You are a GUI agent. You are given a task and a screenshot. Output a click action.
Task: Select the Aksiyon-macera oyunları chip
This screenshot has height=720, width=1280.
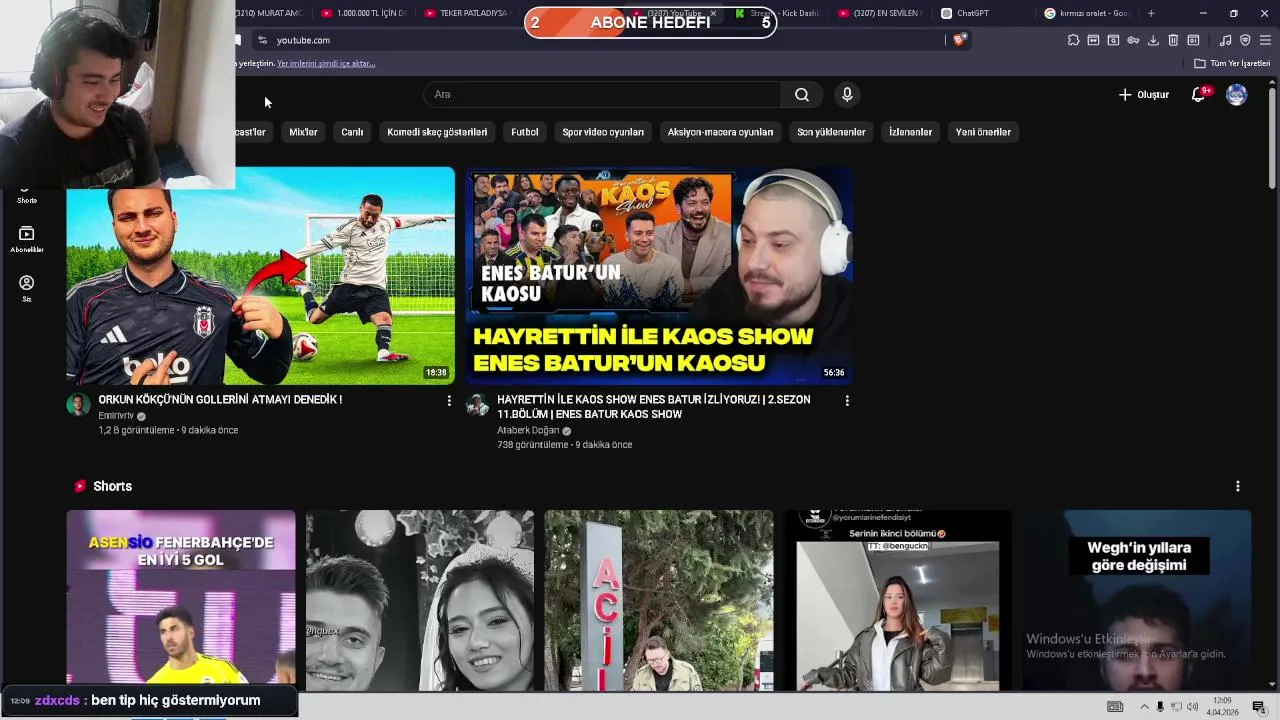[x=720, y=132]
